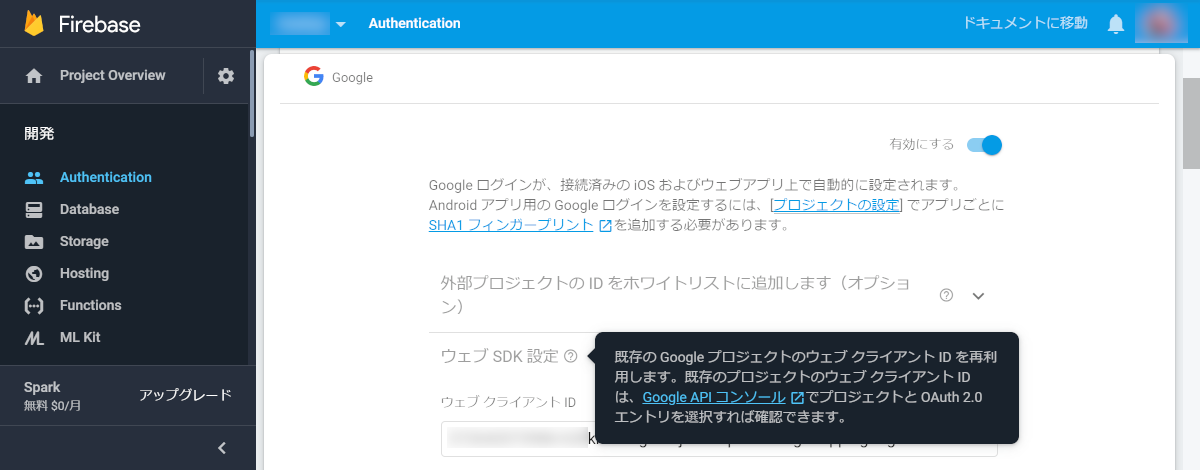1200x470 pixels.
Task: Click ドキュメントに移動 link
Action: pos(1025,23)
